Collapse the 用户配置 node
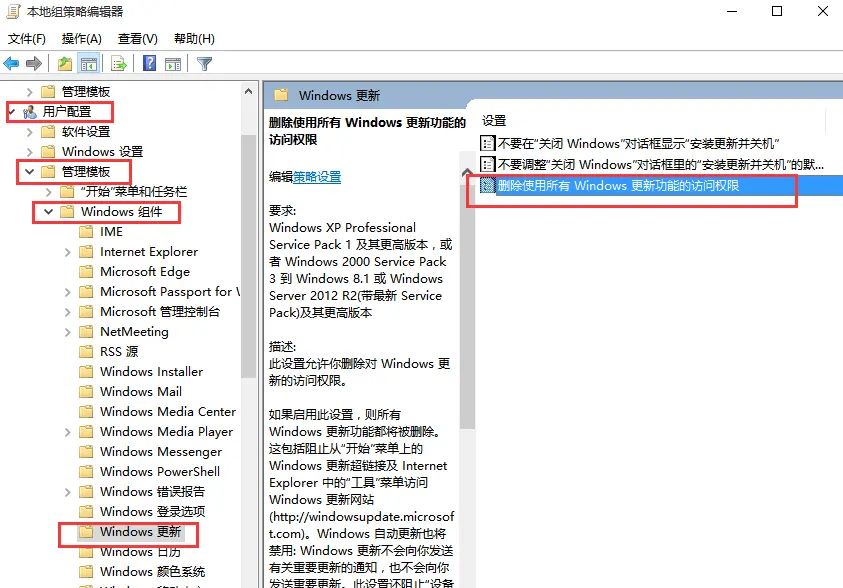 click(x=11, y=111)
